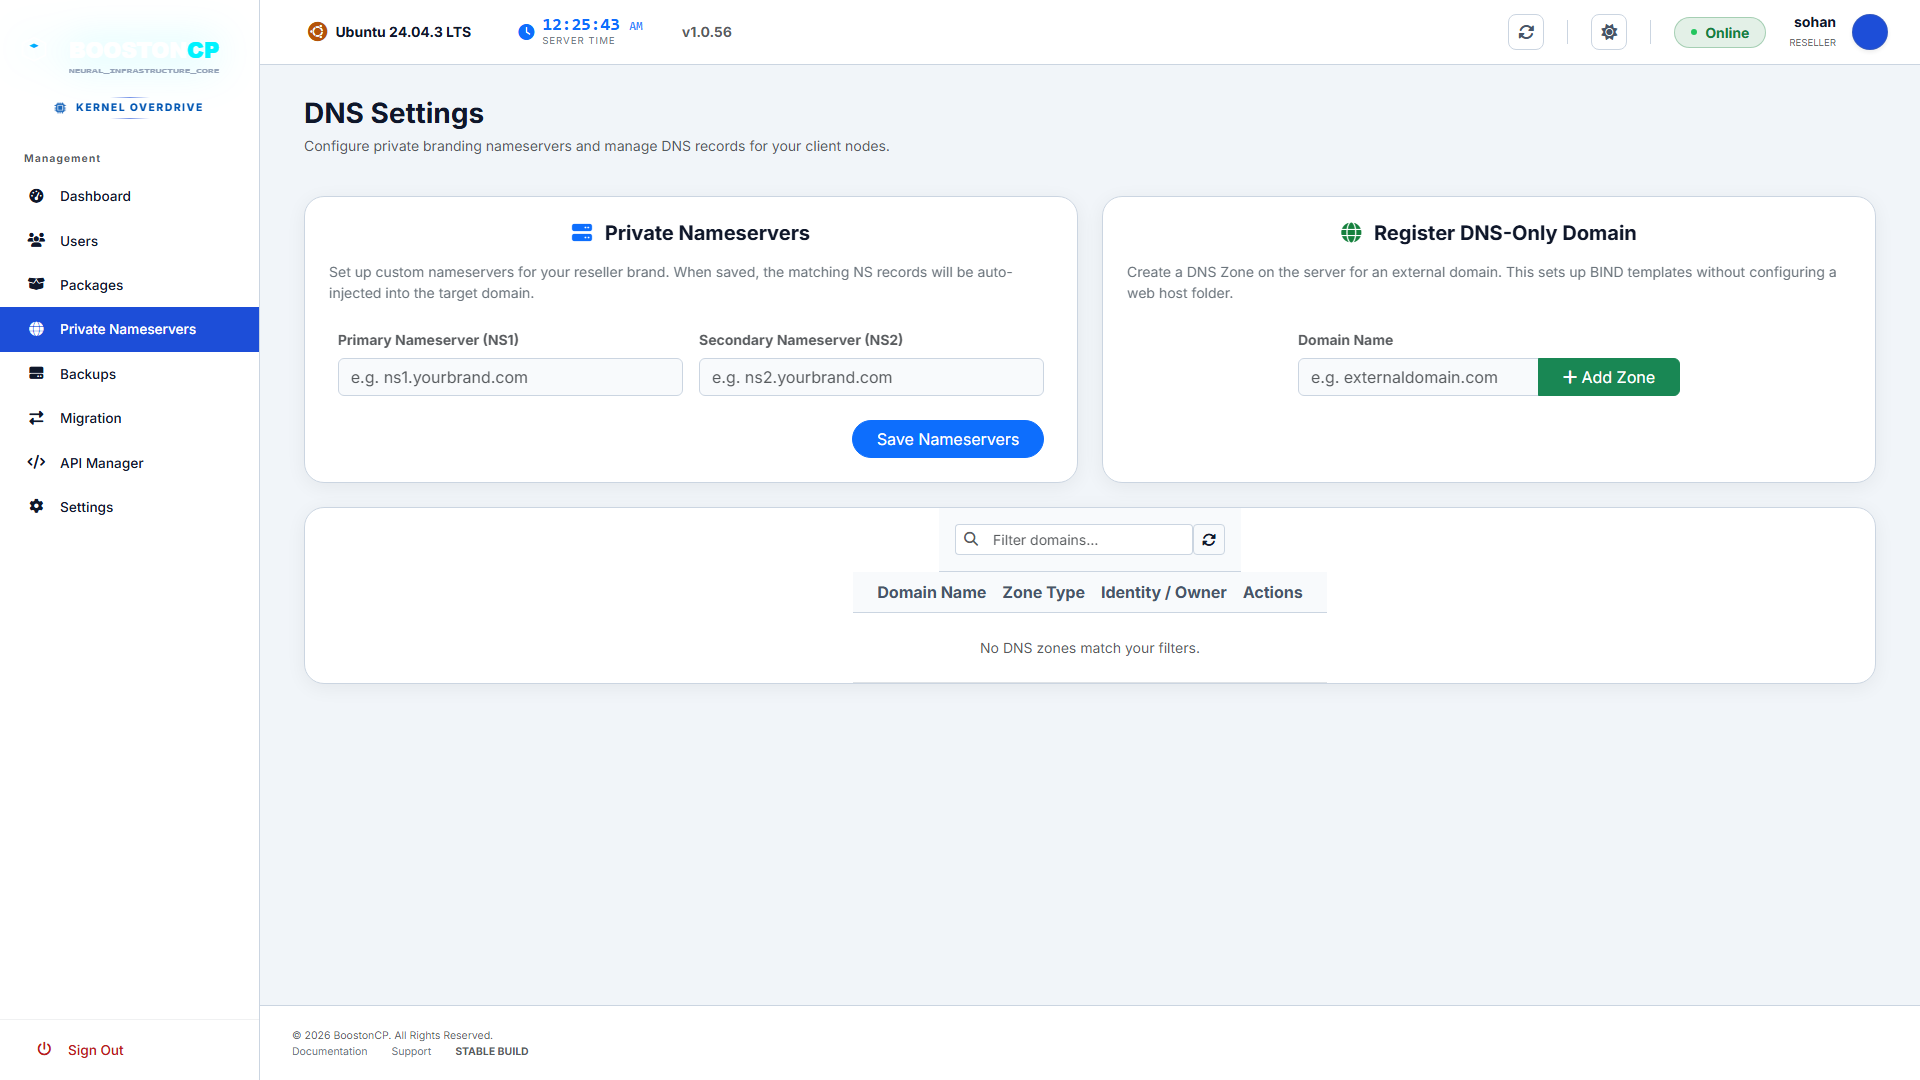The width and height of the screenshot is (1920, 1080).
Task: Click the Private Nameservers globe icon
Action: pos(36,329)
